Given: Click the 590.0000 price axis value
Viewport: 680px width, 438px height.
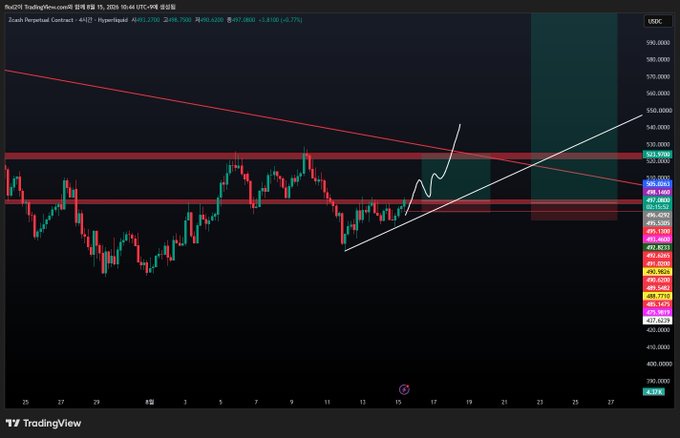Looking at the screenshot, I should (658, 42).
